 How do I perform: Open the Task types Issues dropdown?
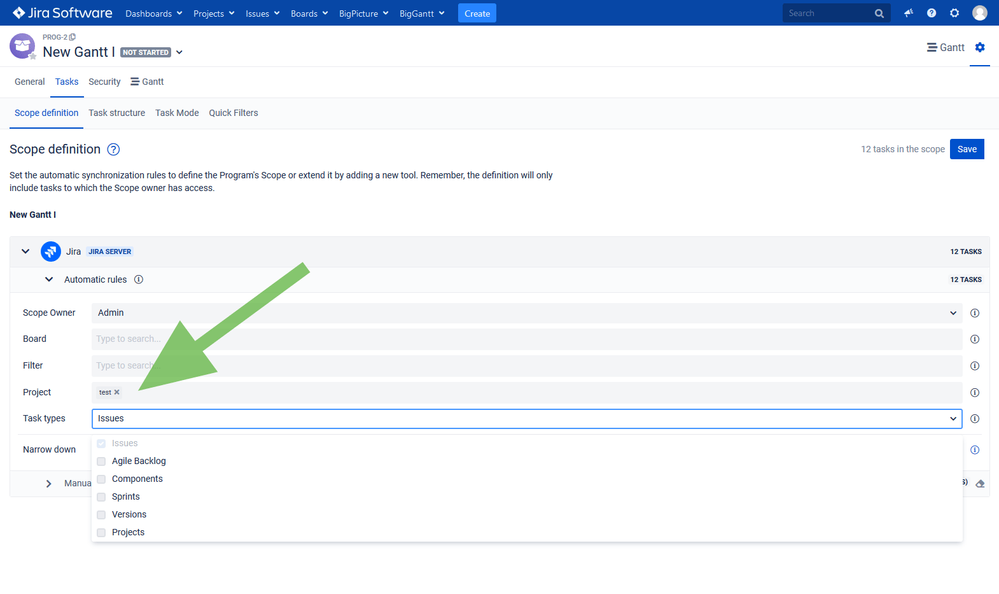click(x=527, y=419)
